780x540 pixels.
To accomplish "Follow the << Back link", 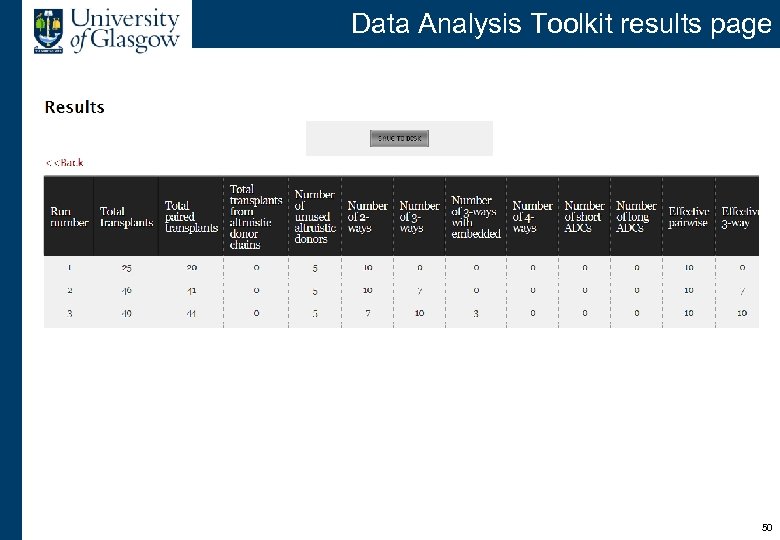I will 65,162.
